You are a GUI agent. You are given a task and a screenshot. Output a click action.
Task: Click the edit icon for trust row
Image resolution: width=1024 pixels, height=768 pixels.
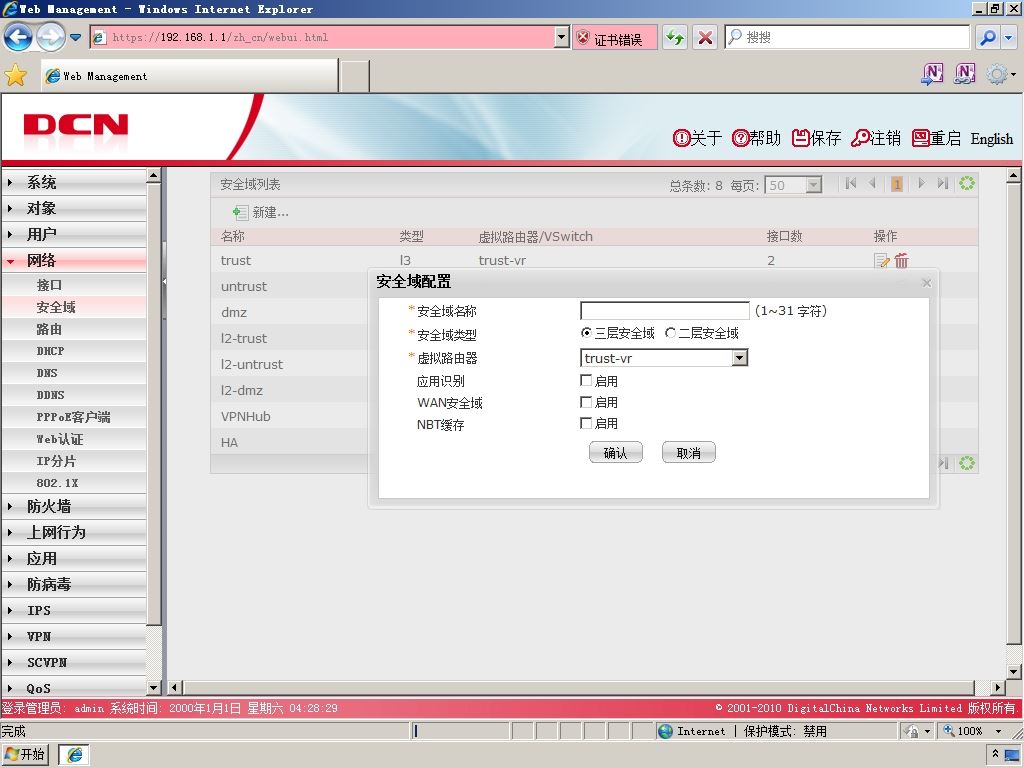[882, 261]
